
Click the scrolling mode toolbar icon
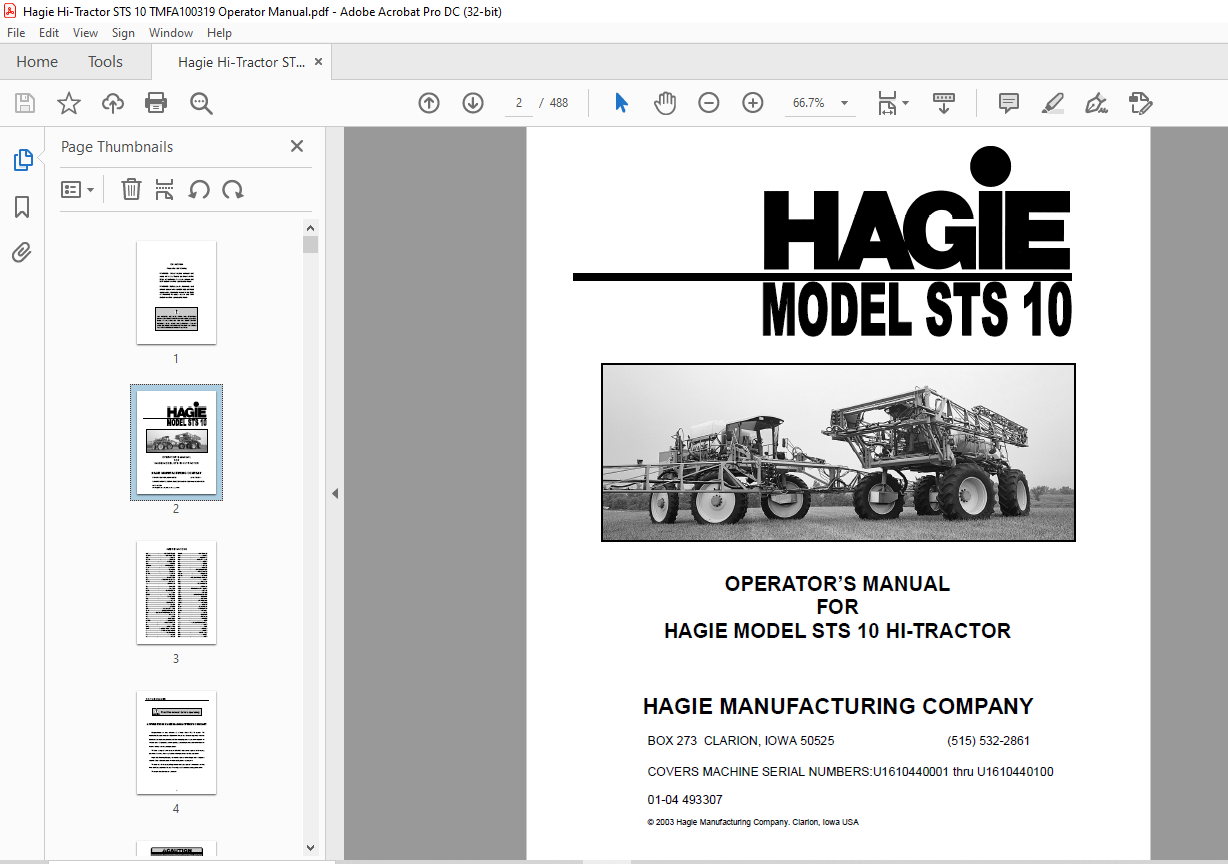tap(944, 103)
